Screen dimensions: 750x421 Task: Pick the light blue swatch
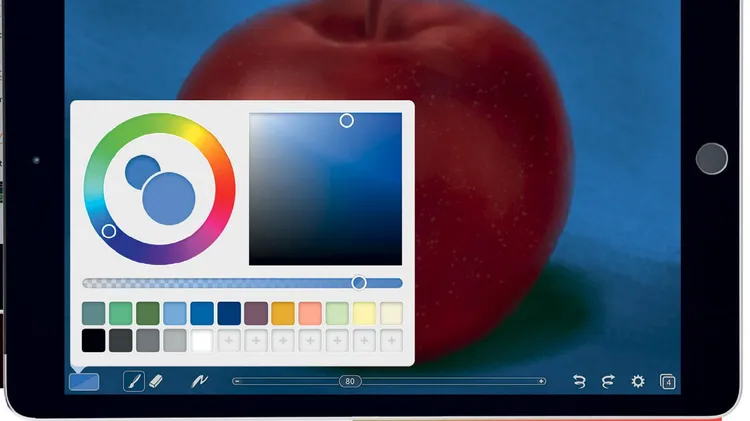[x=175, y=313]
